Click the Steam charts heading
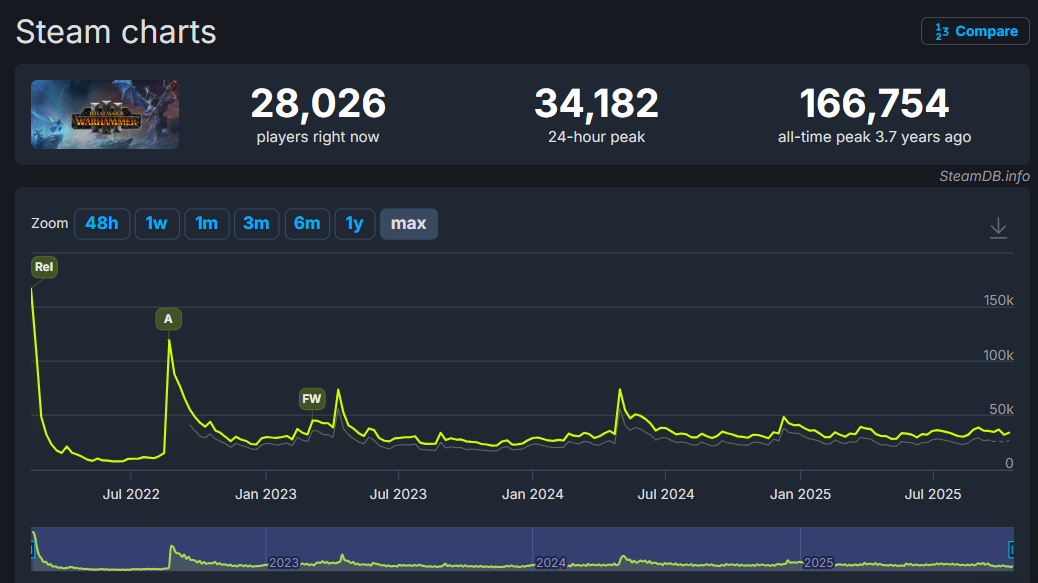 pyautogui.click(x=116, y=32)
